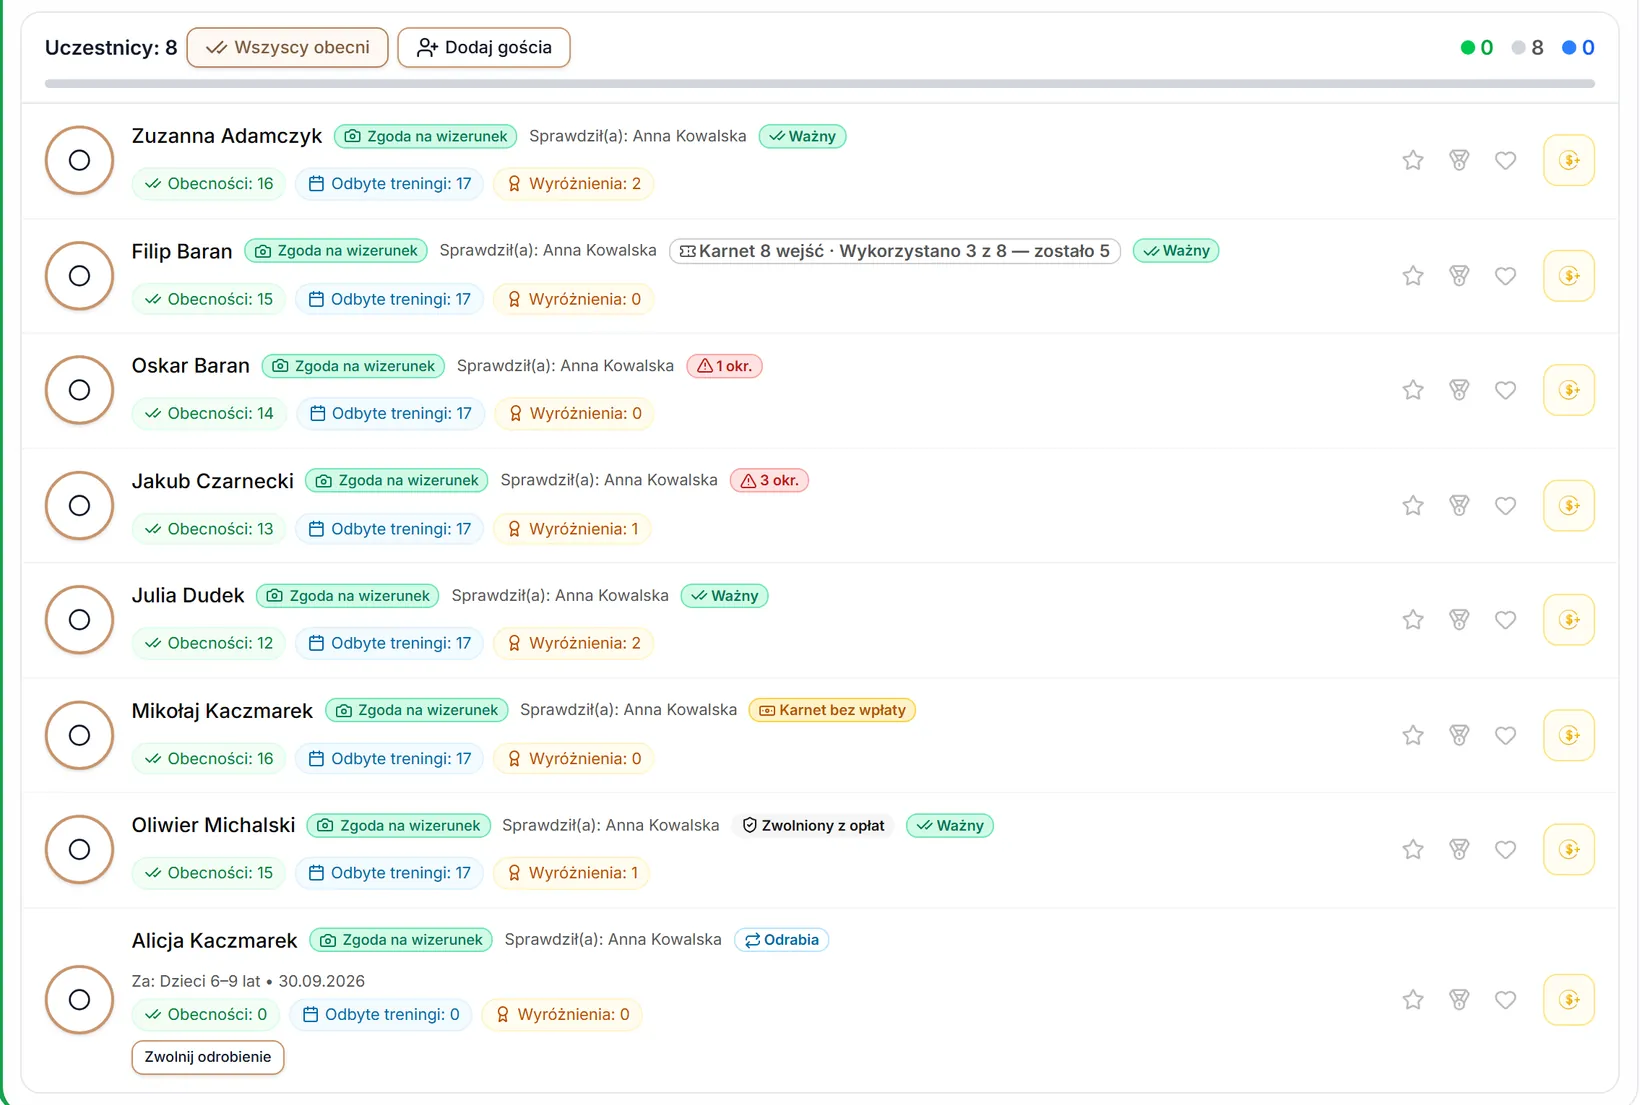Click Zuzanna Adamczyk's Wyróżnienia: 2 chip
This screenshot has width=1640, height=1105.
[x=573, y=184]
